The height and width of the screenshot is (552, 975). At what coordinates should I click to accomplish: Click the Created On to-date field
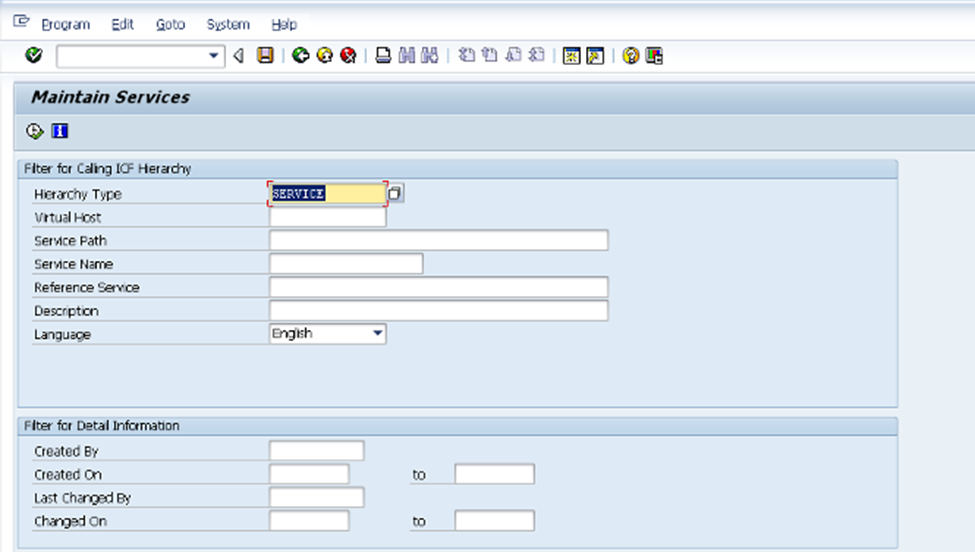[494, 474]
